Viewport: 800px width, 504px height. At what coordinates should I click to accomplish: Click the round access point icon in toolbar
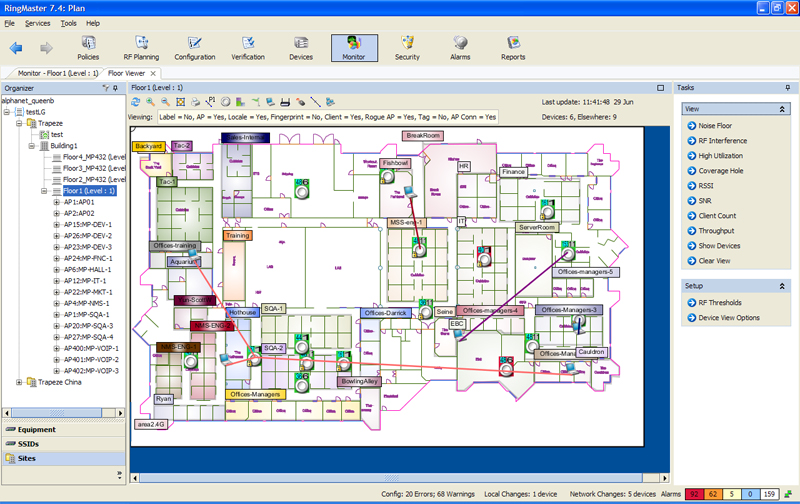(x=226, y=102)
